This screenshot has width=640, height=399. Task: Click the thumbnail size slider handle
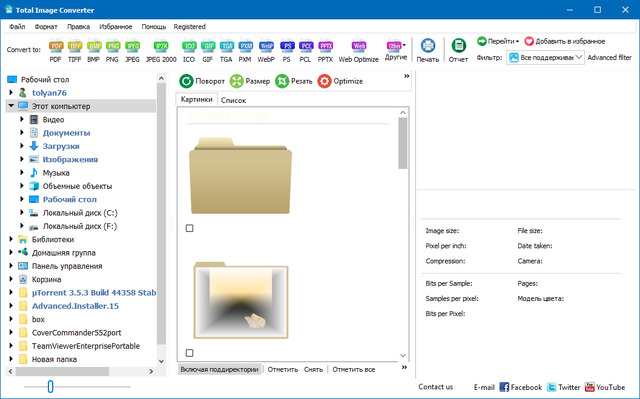50,386
